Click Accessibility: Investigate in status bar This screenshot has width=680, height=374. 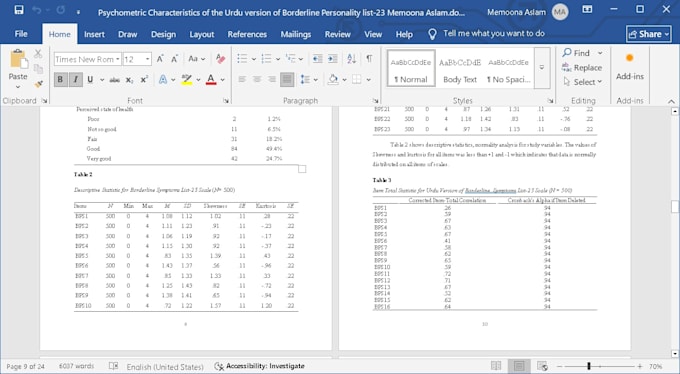[x=259, y=366]
